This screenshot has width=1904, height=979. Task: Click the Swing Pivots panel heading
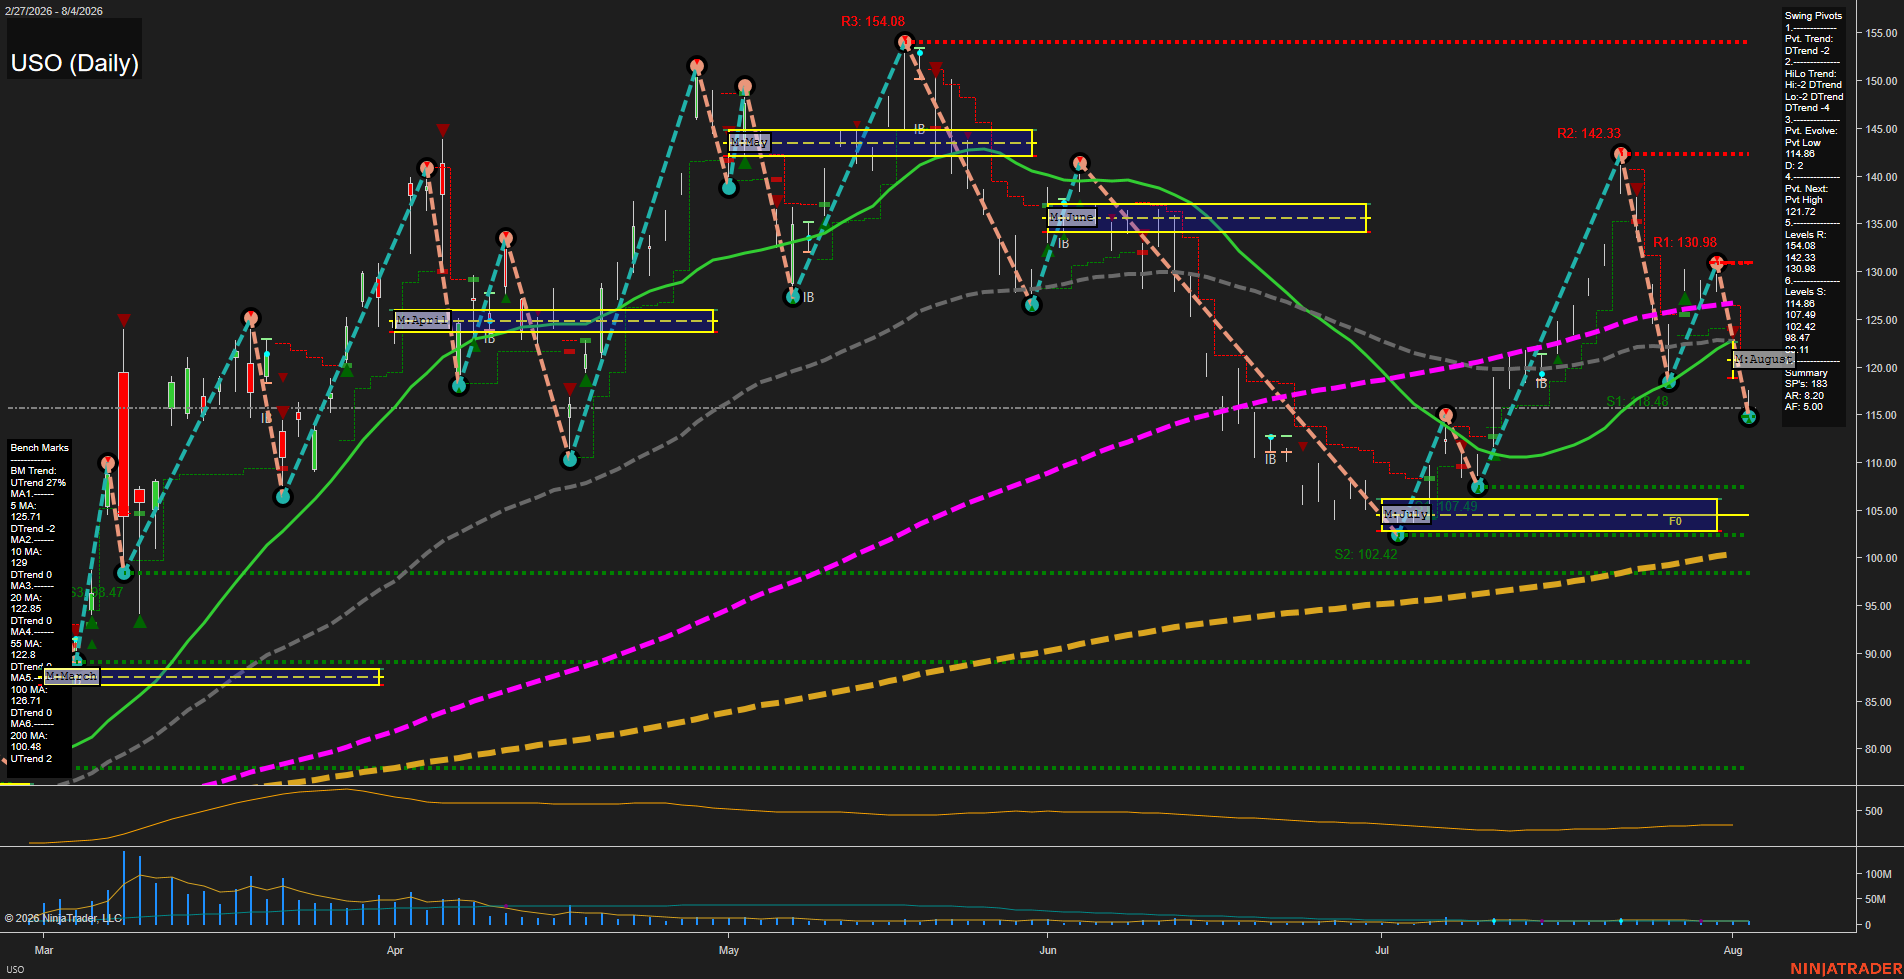tap(1813, 16)
